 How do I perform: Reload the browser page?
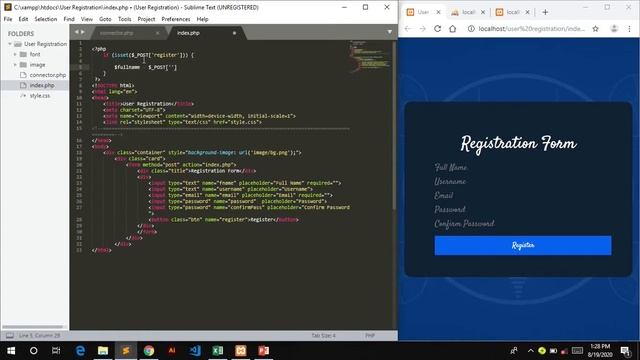(x=438, y=29)
